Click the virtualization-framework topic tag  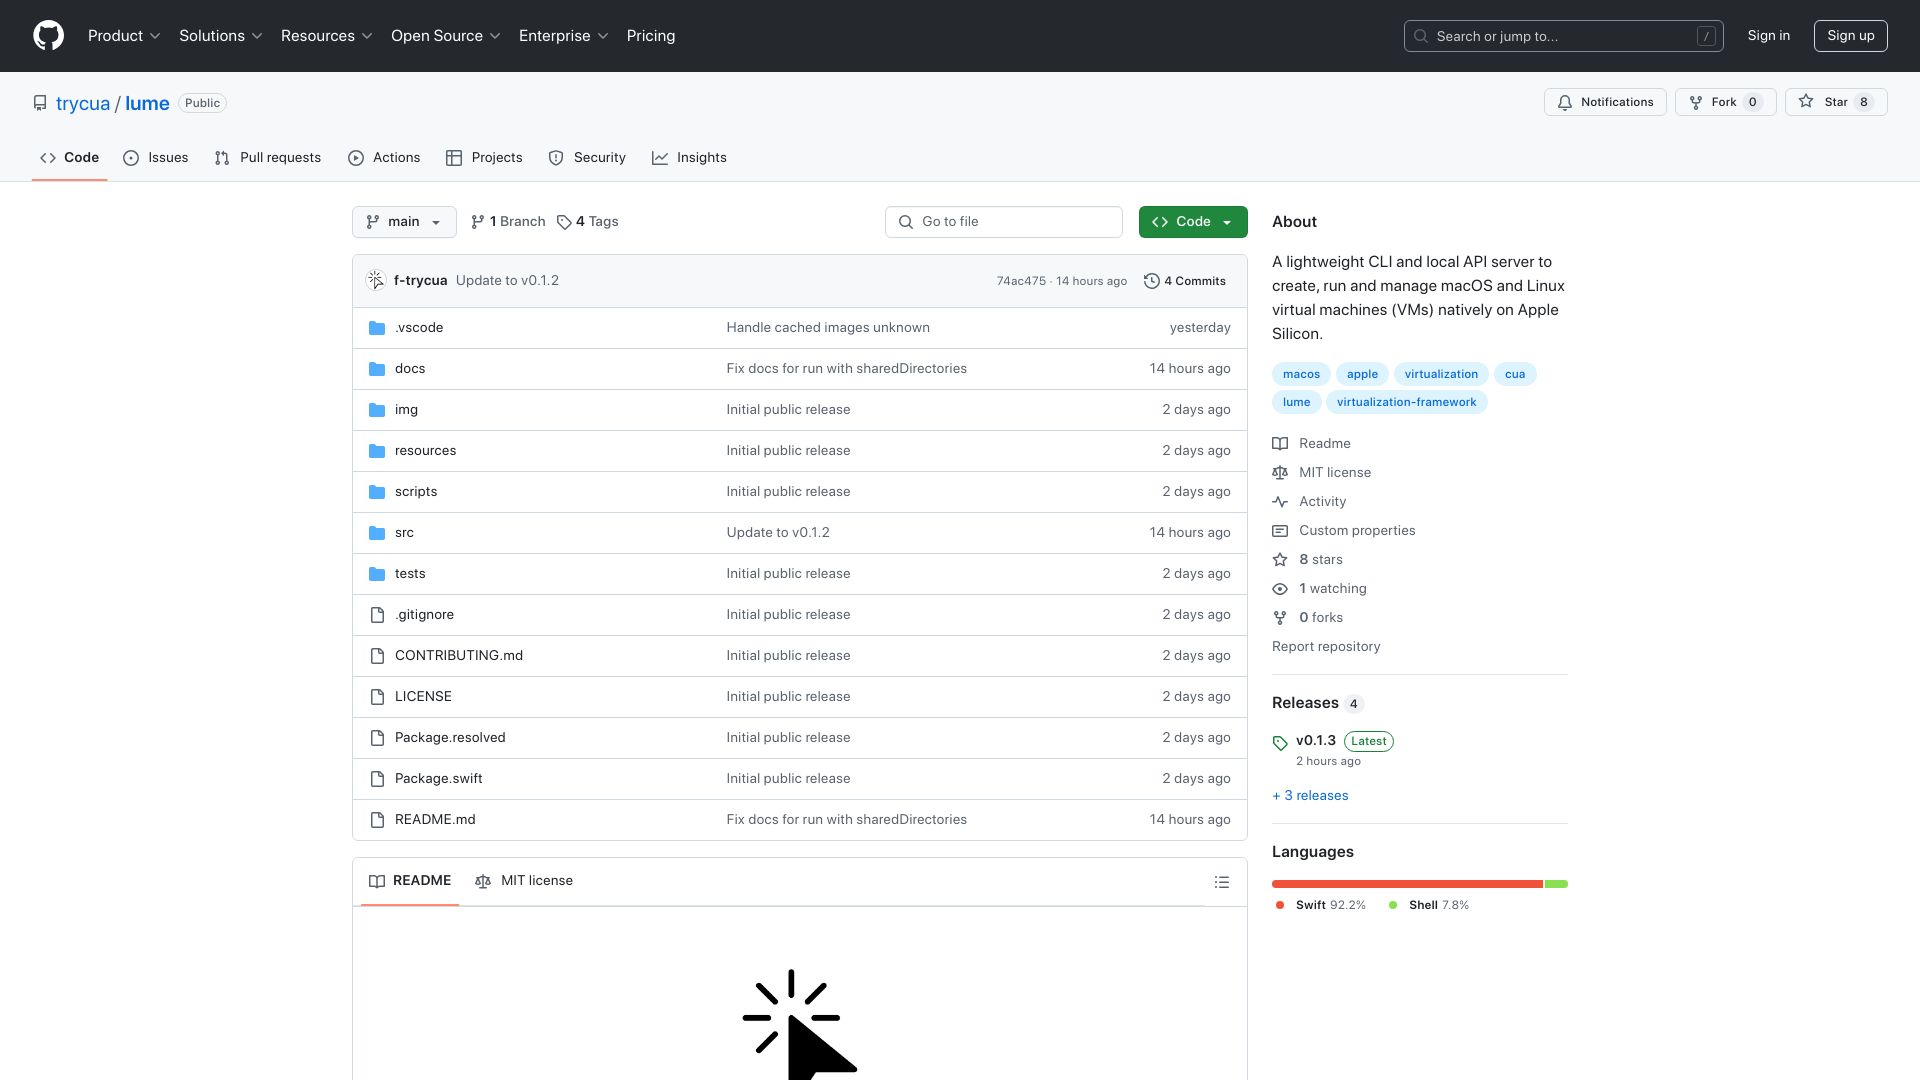click(1406, 402)
